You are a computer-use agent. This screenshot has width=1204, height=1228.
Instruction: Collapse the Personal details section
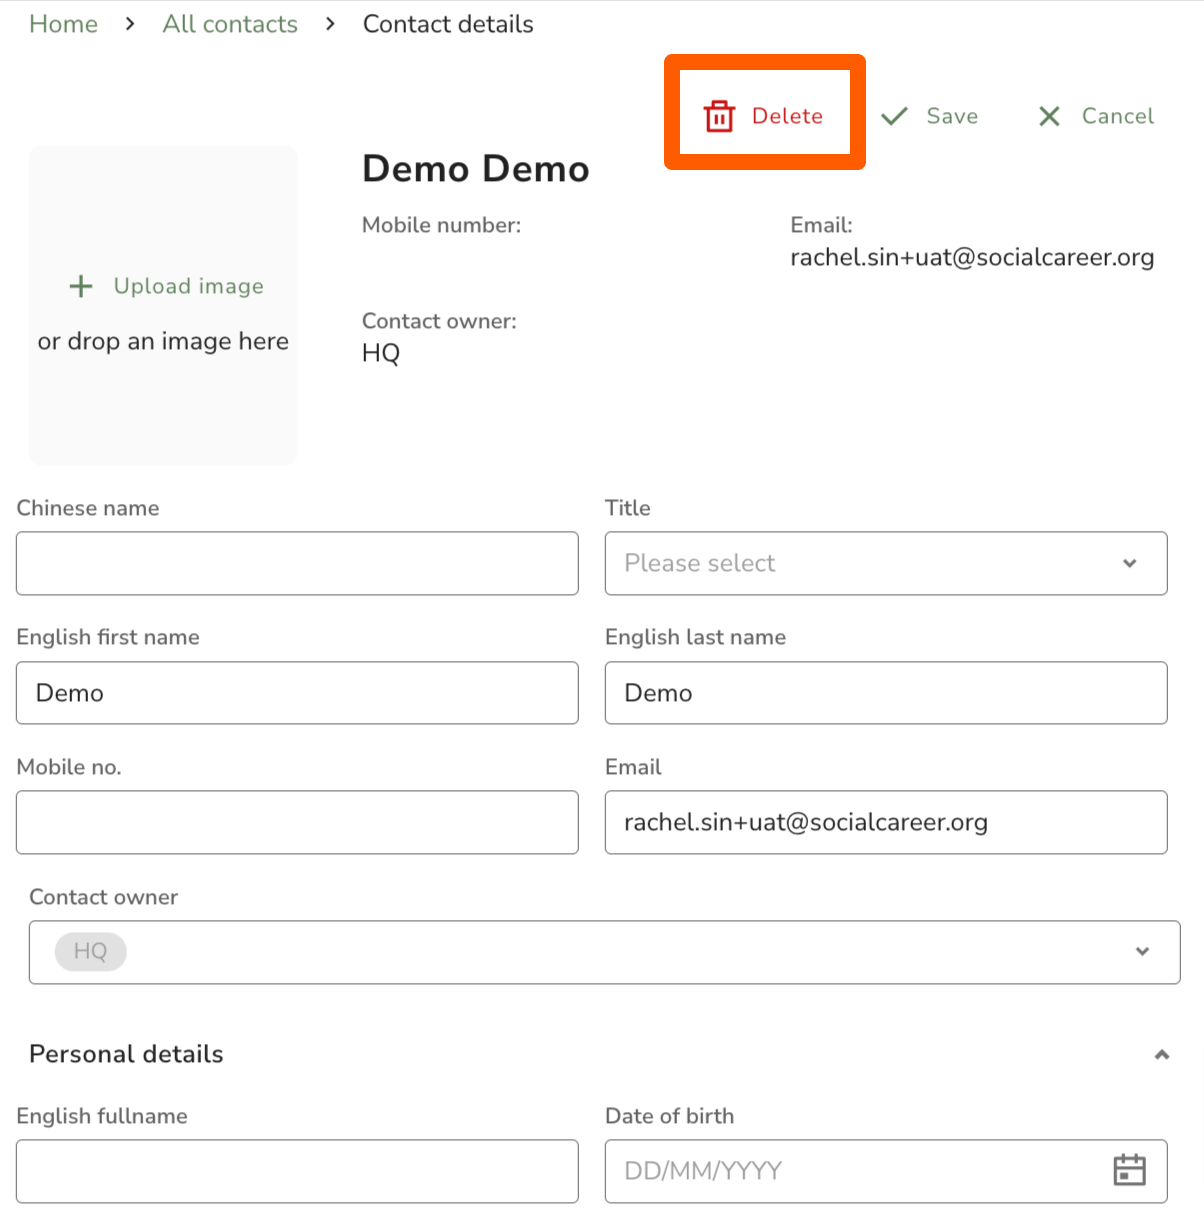pos(1161,1055)
